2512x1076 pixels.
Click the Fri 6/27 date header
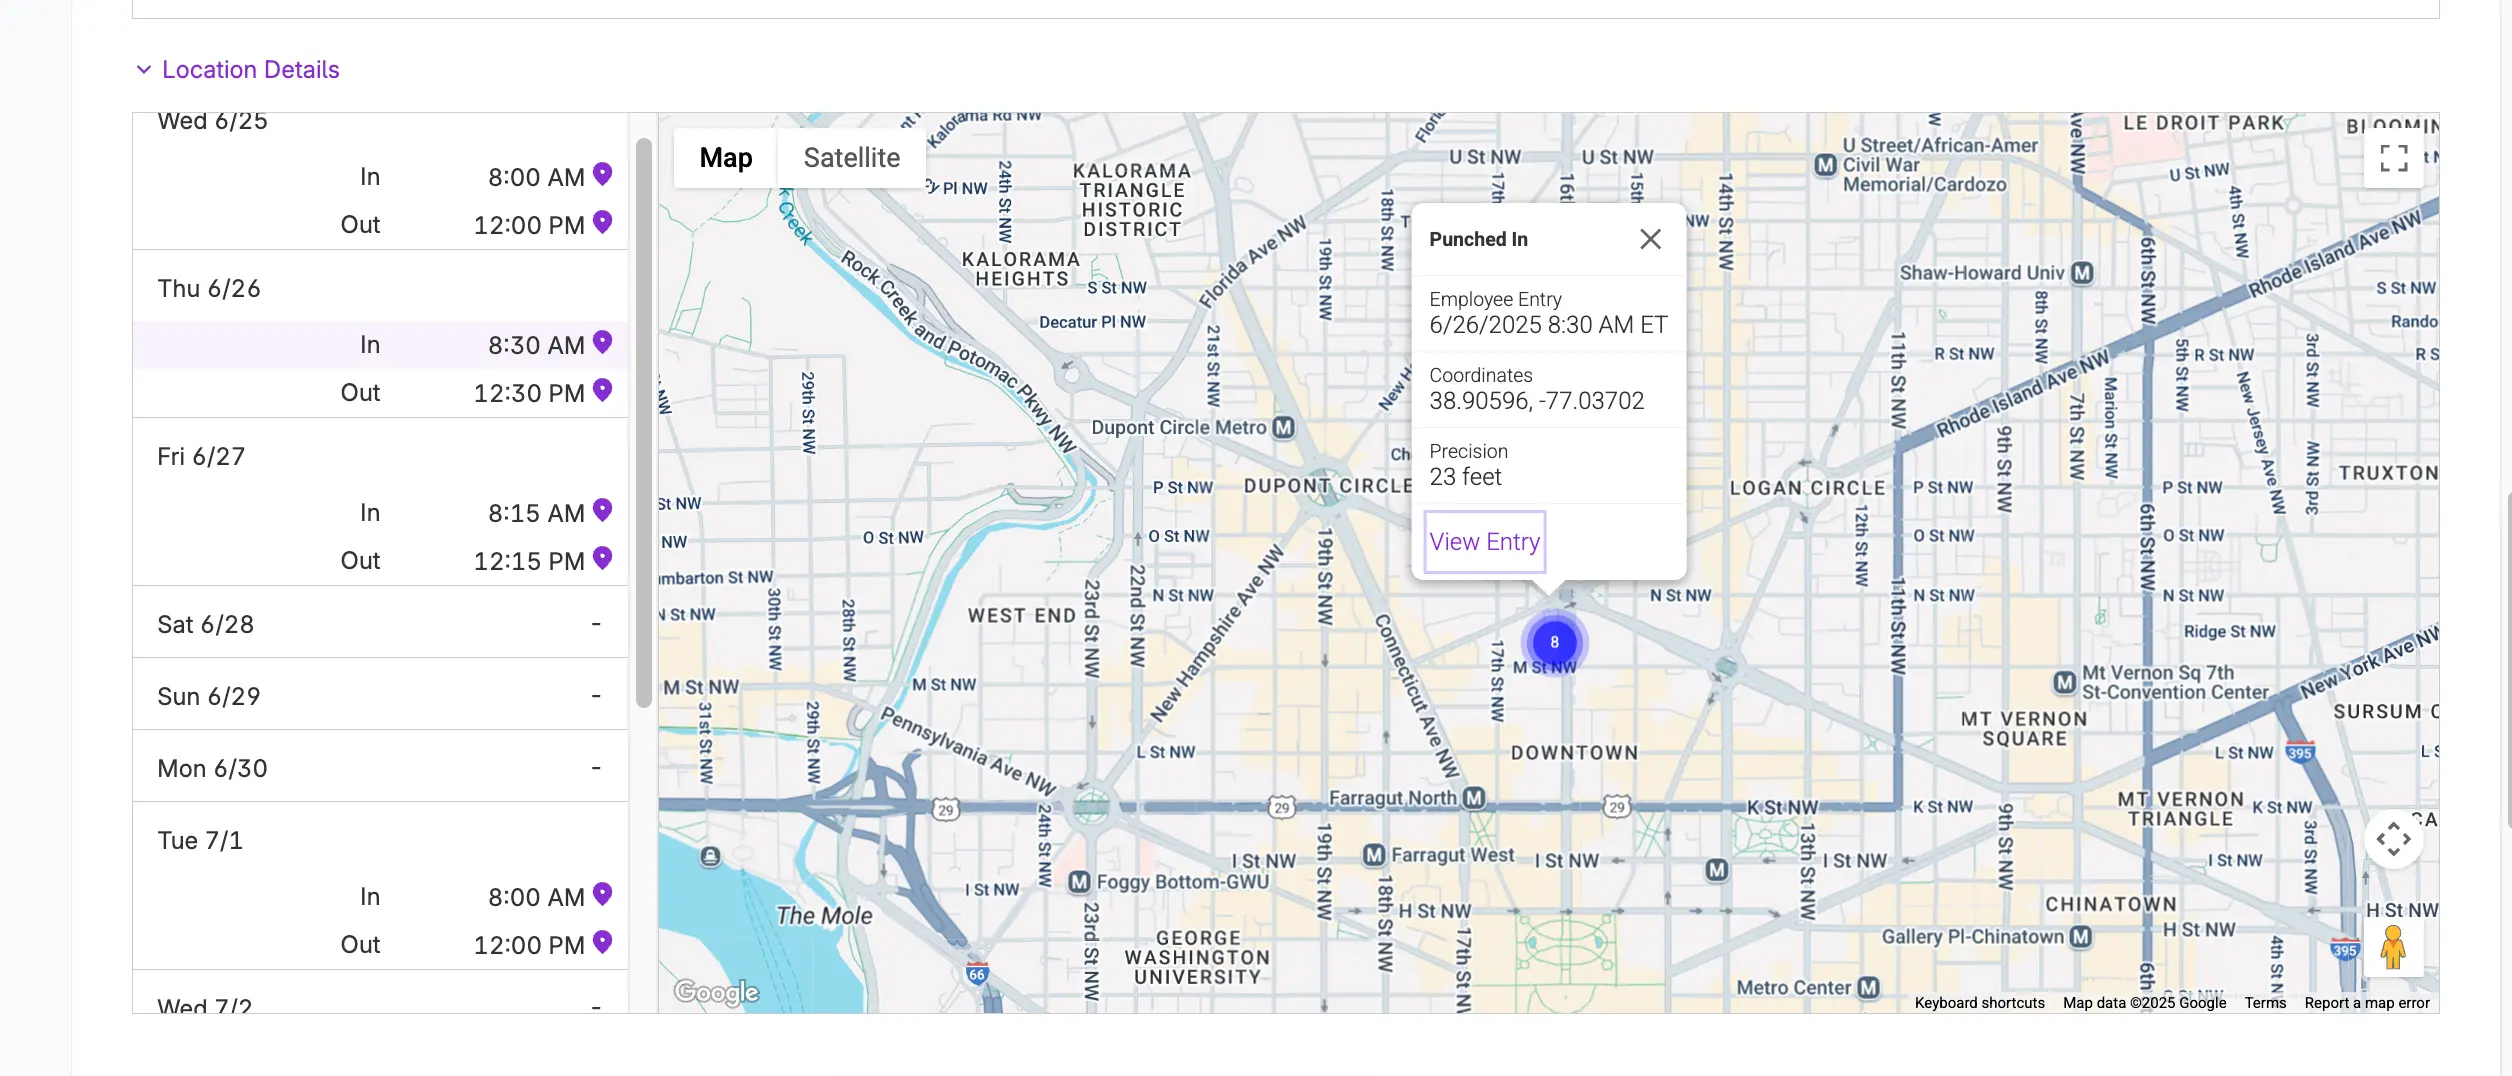[201, 457]
